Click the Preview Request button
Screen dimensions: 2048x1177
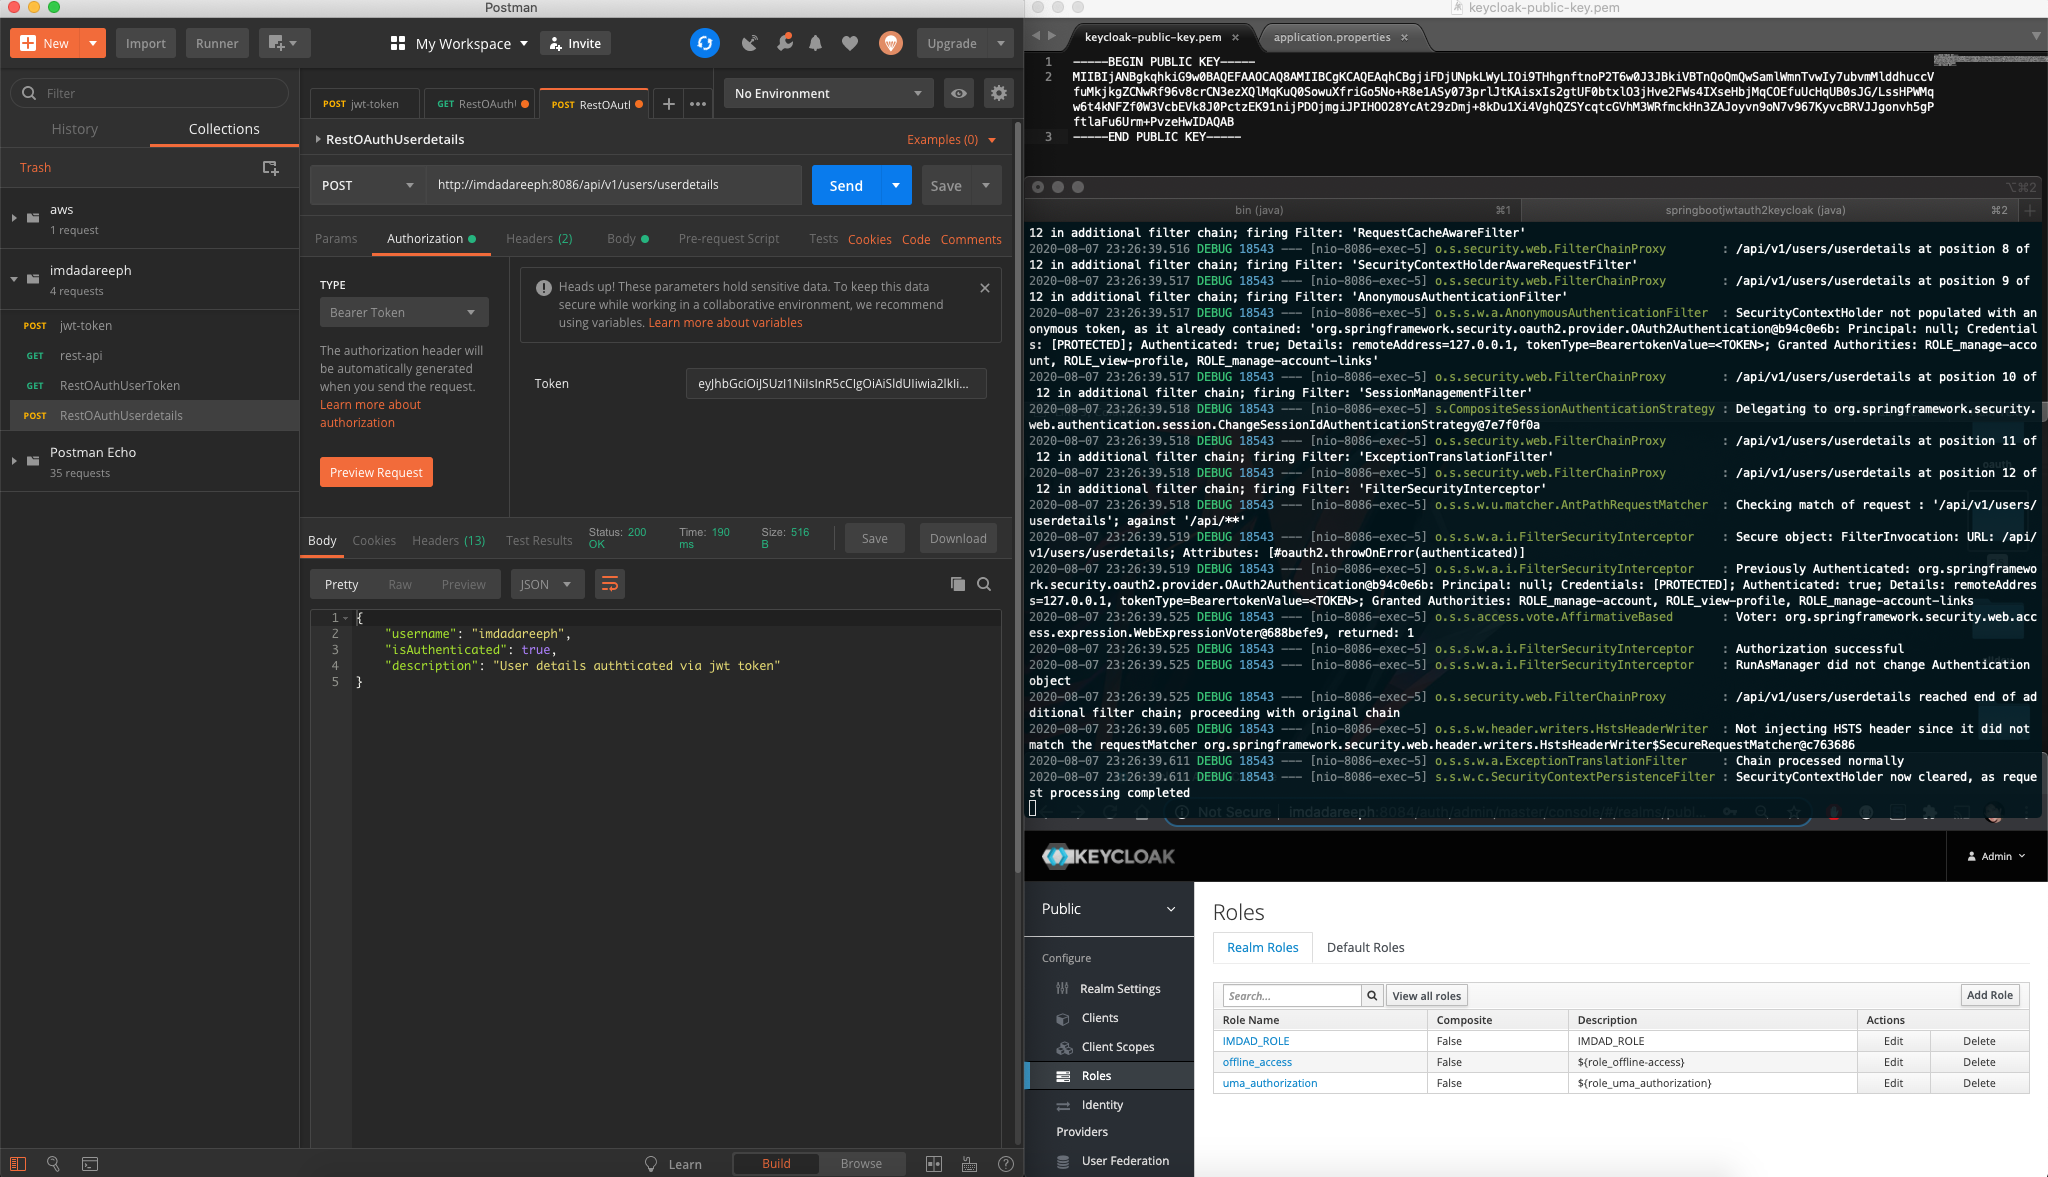(376, 472)
